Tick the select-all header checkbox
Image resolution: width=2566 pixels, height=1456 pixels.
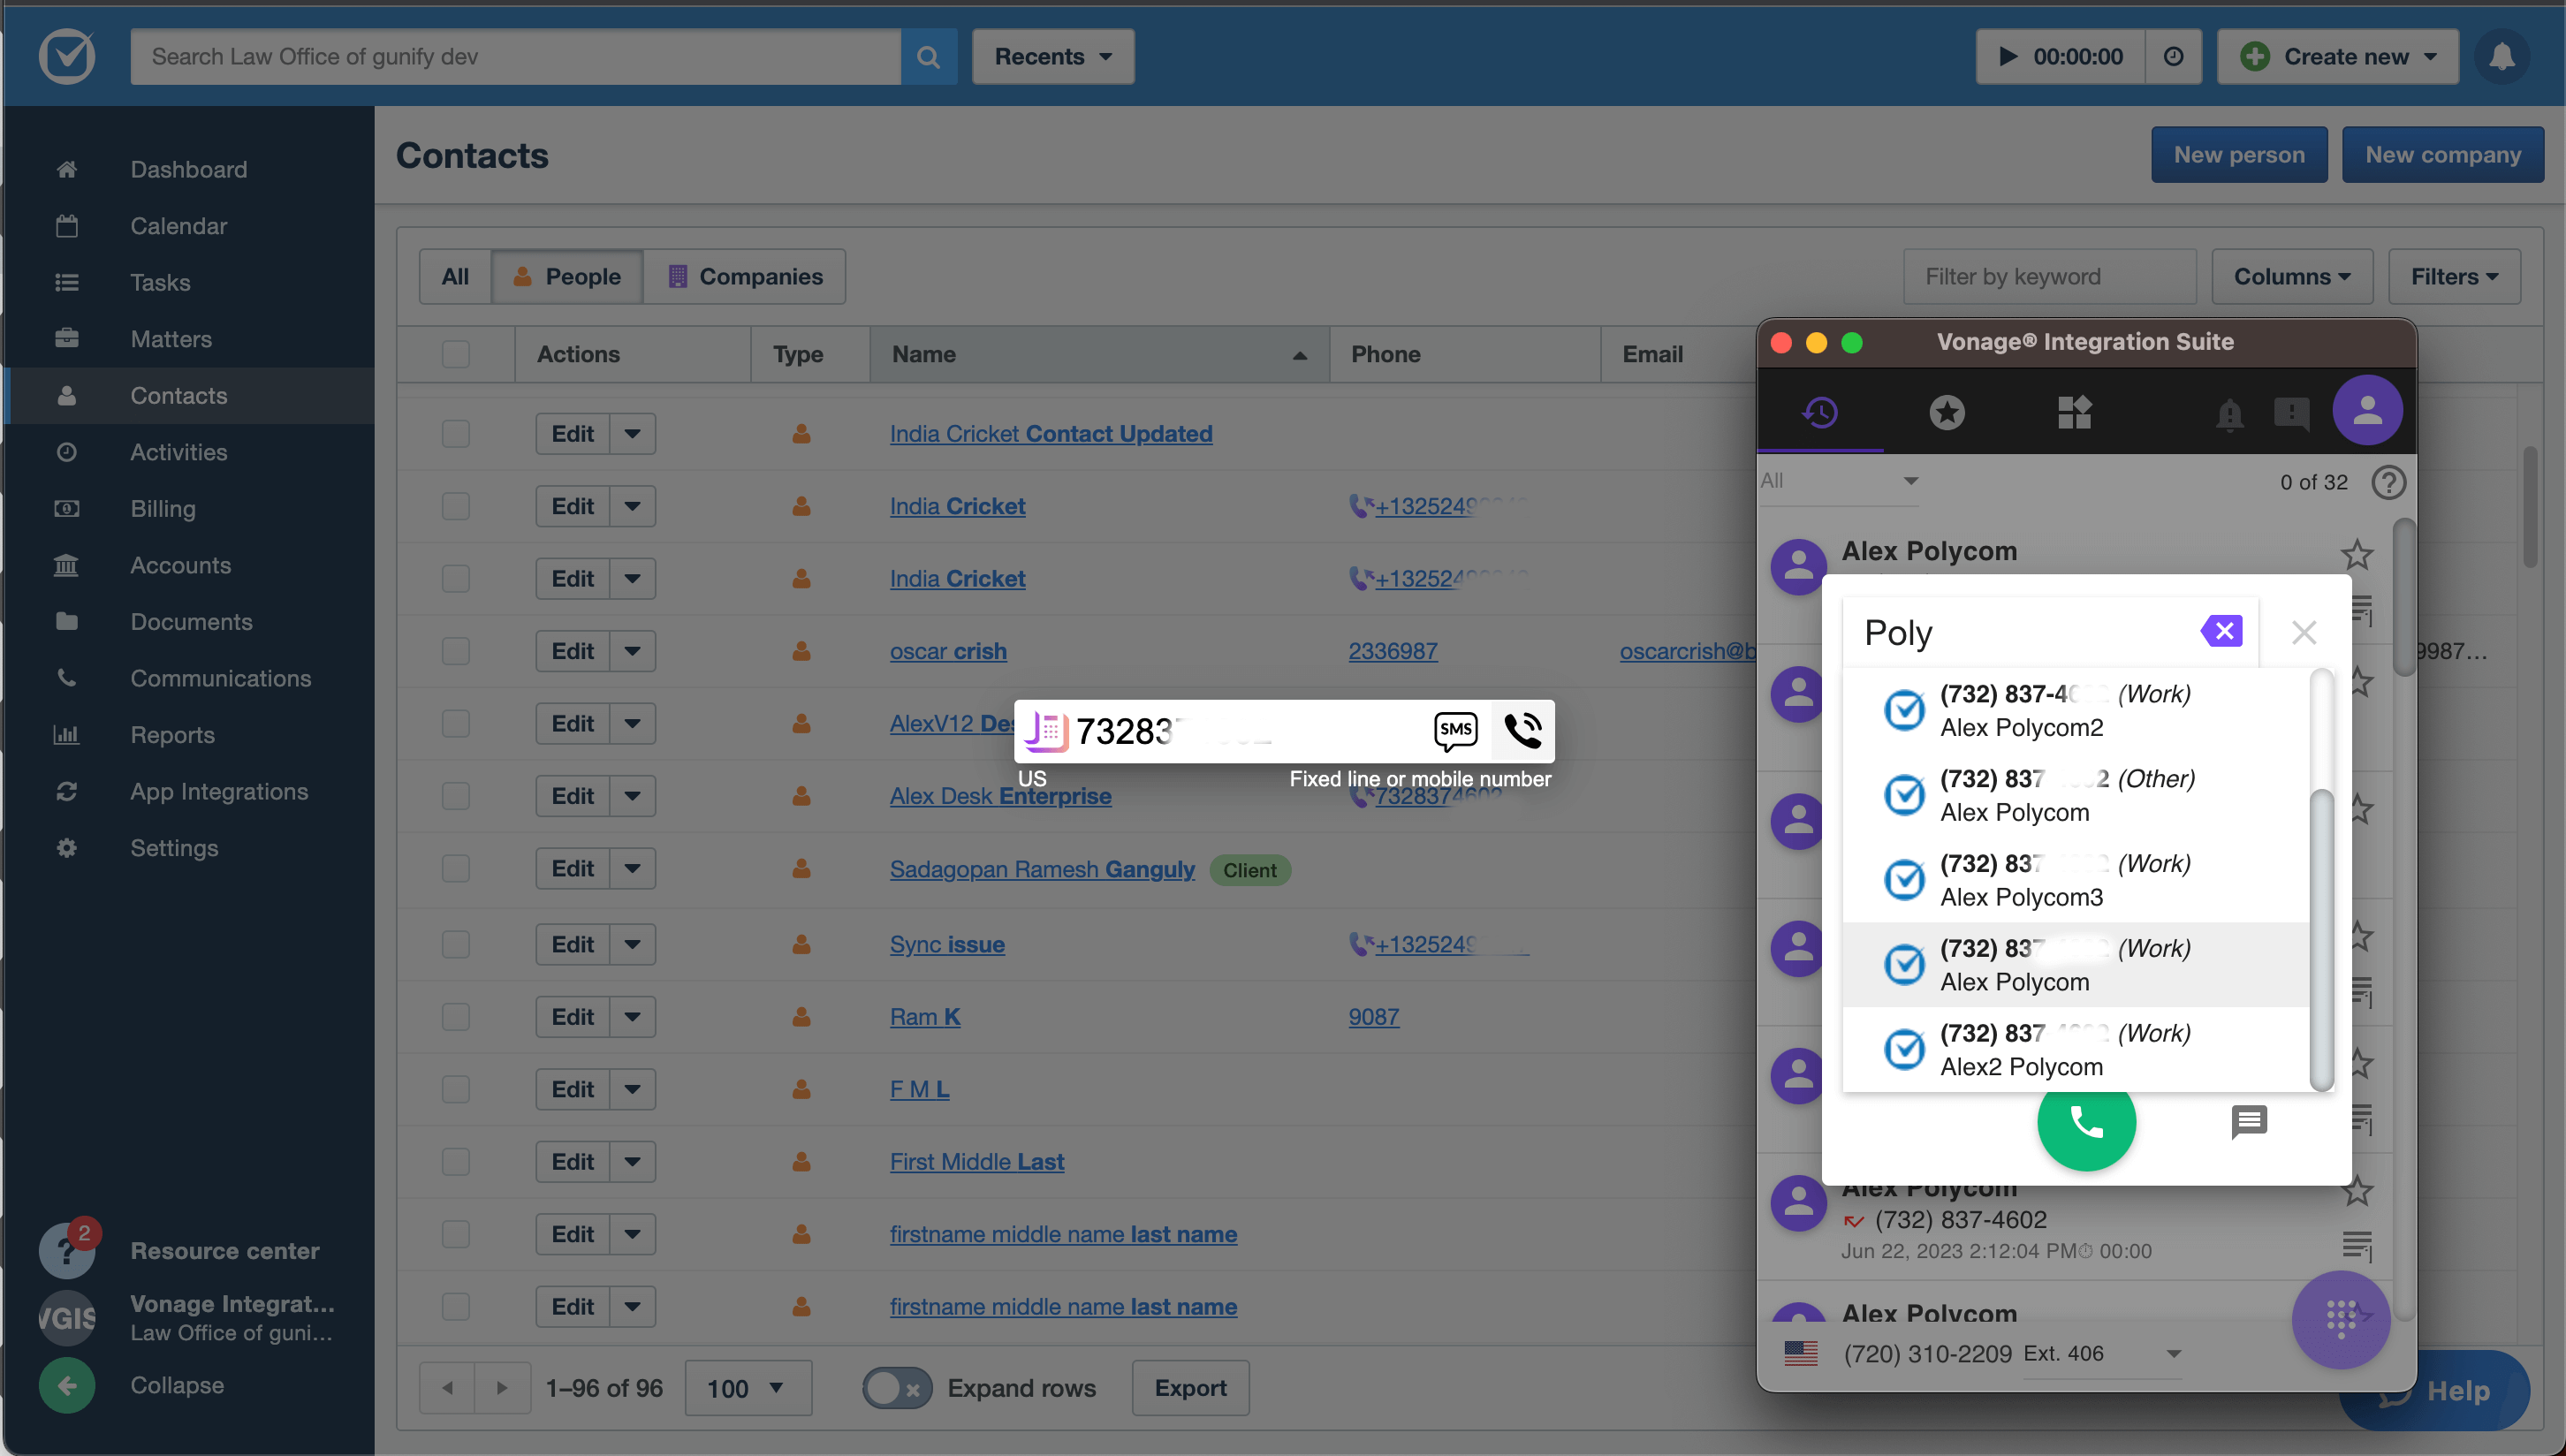click(x=456, y=354)
